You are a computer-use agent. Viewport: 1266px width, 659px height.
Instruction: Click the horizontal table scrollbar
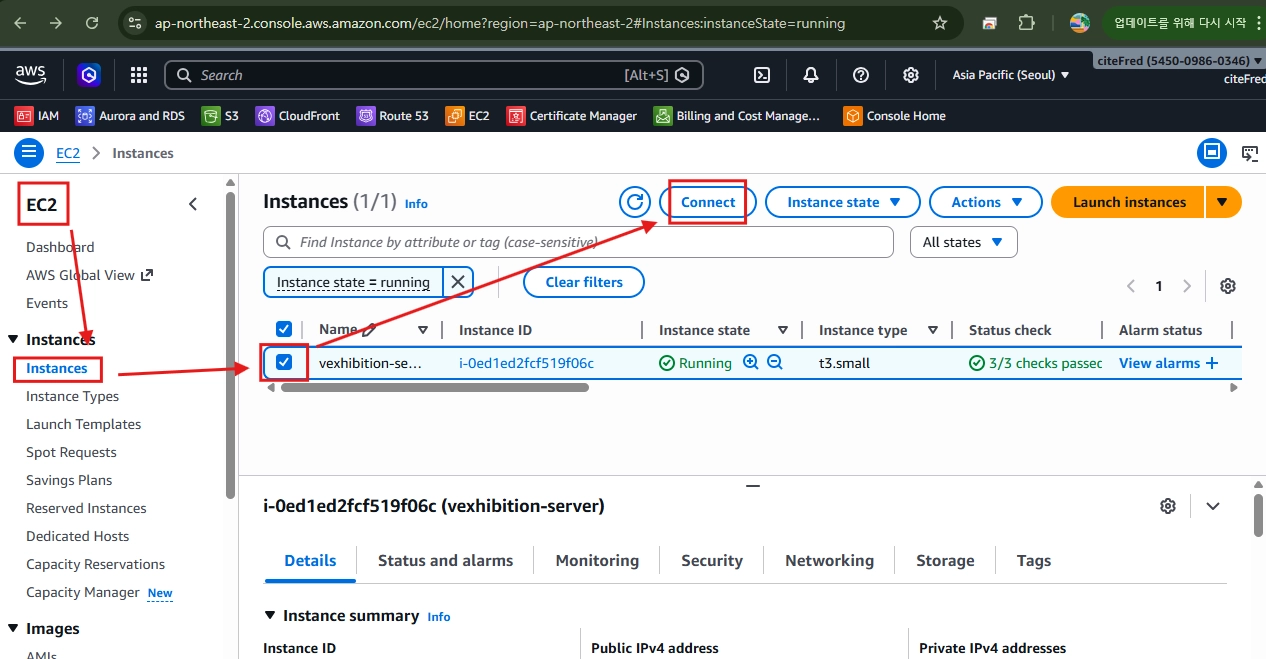pos(435,387)
